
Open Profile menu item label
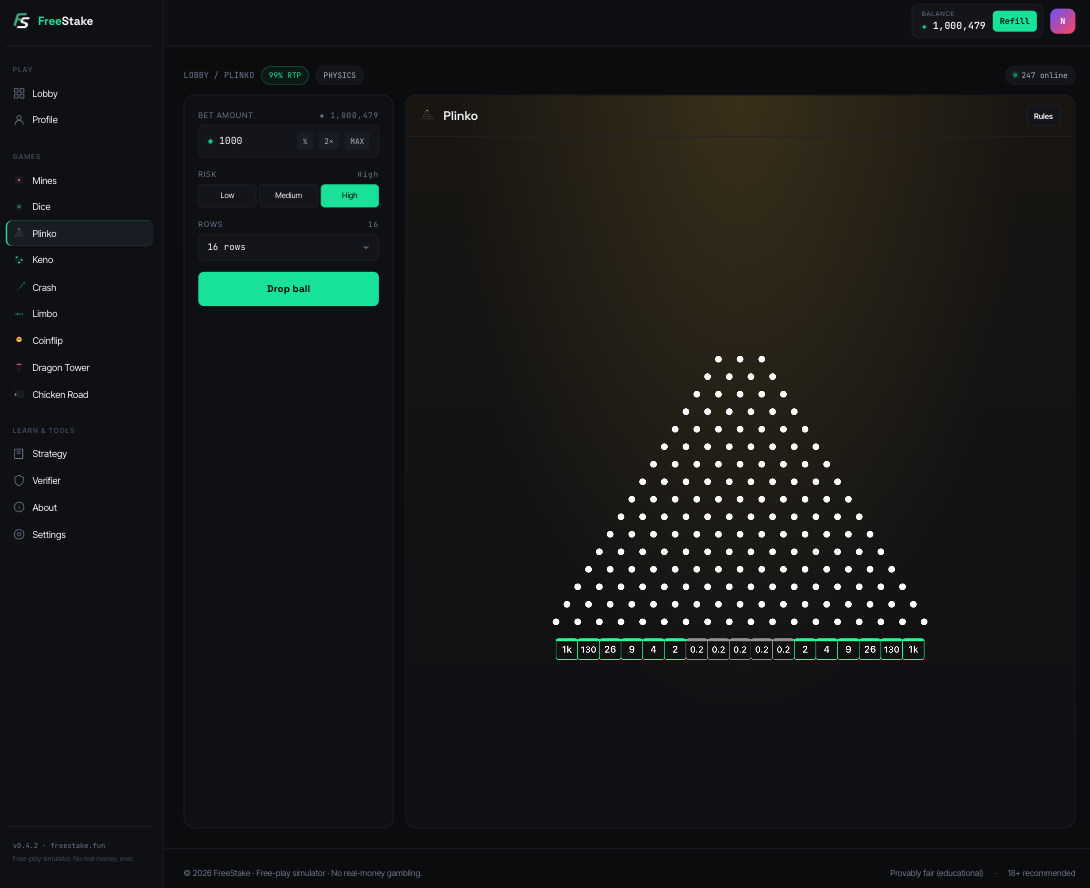45,120
